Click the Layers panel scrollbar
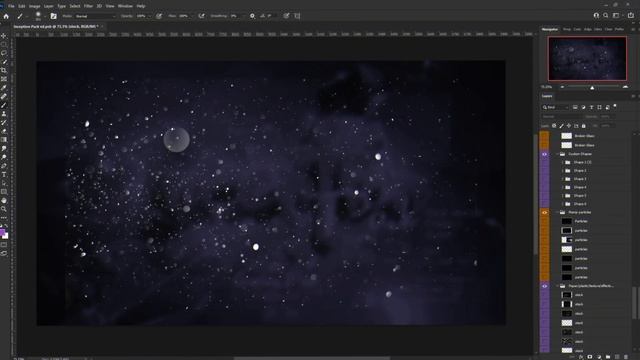 [x=634, y=303]
